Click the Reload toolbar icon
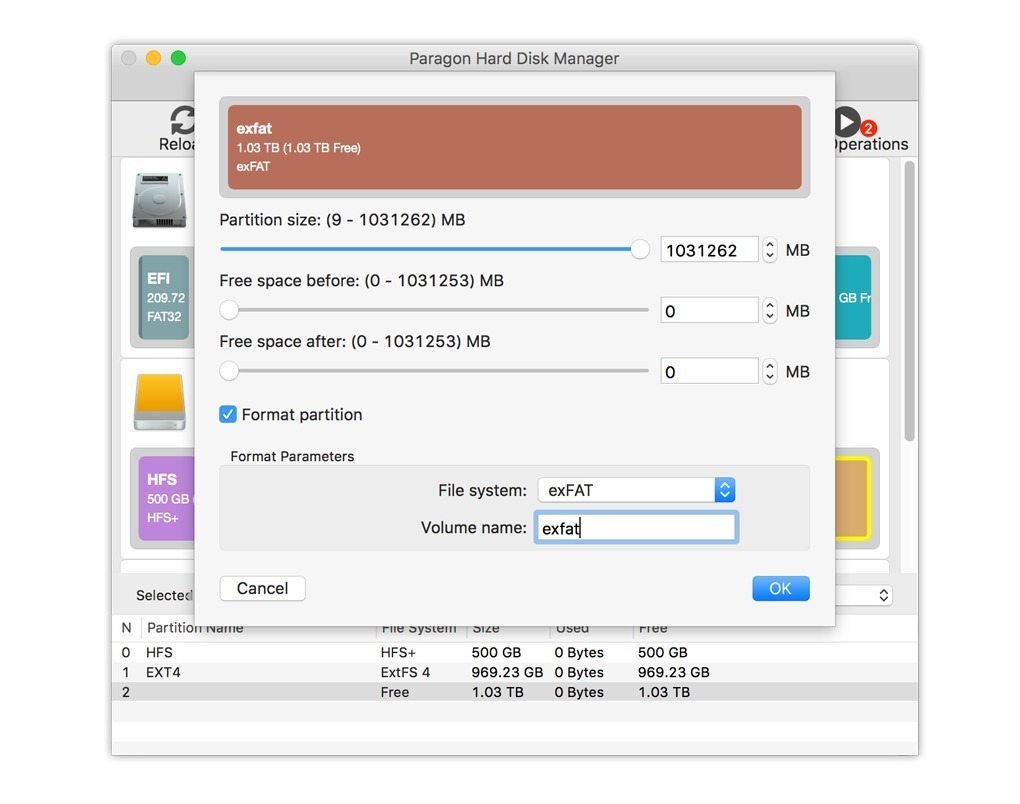1020x804 pixels. (x=182, y=121)
